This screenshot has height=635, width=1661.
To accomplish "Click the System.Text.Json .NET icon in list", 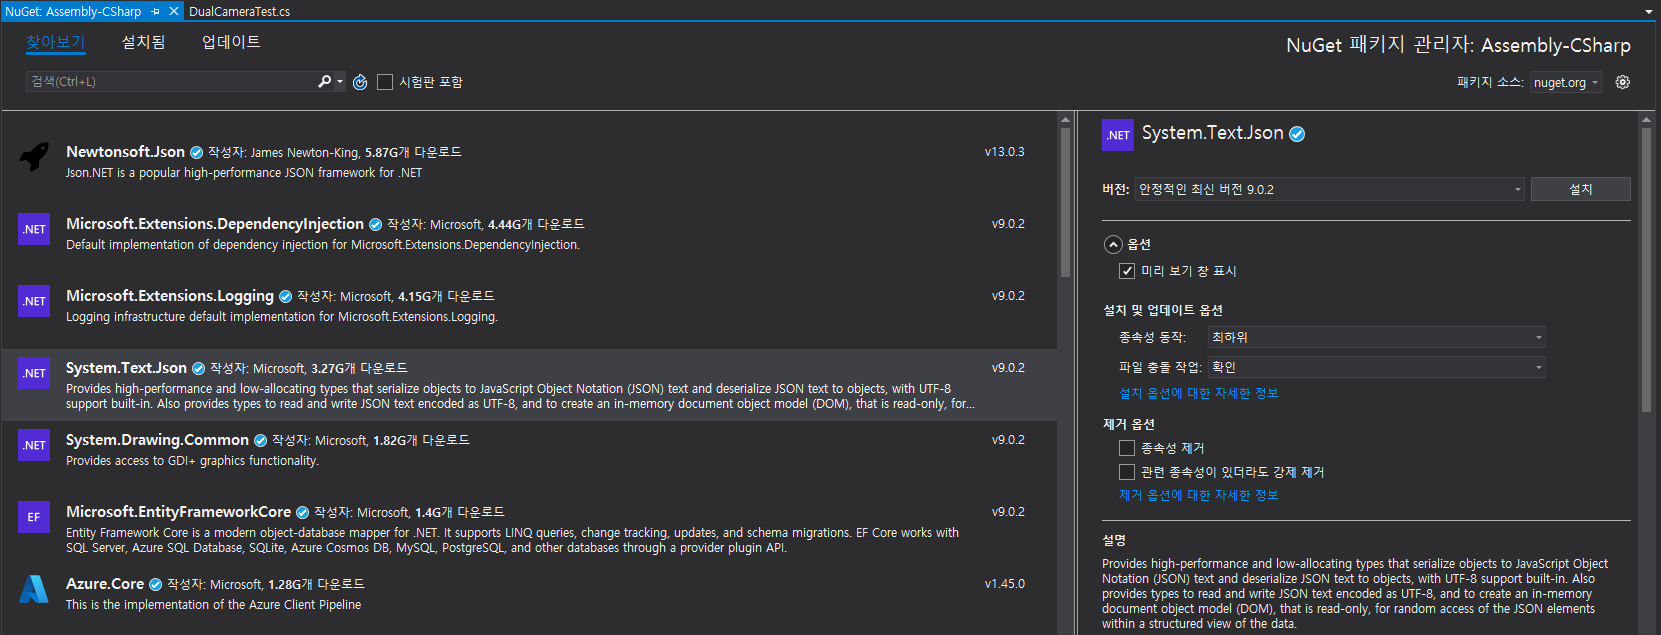I will point(34,373).
